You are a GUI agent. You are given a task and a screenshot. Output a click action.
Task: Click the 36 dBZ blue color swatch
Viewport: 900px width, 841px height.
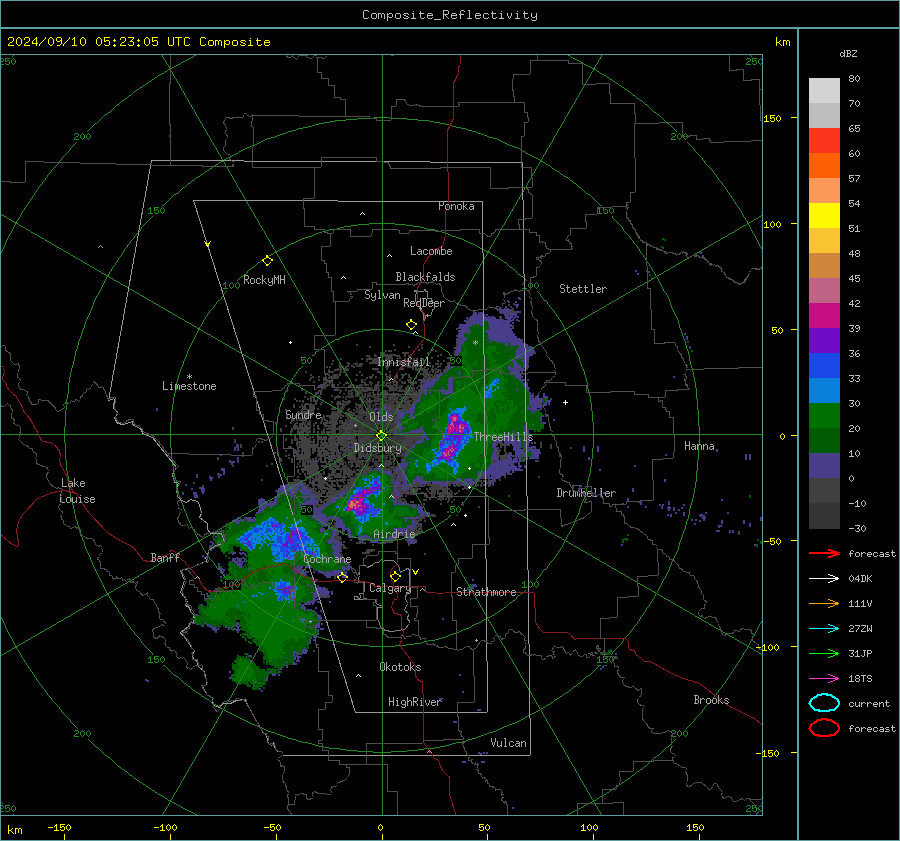point(824,365)
